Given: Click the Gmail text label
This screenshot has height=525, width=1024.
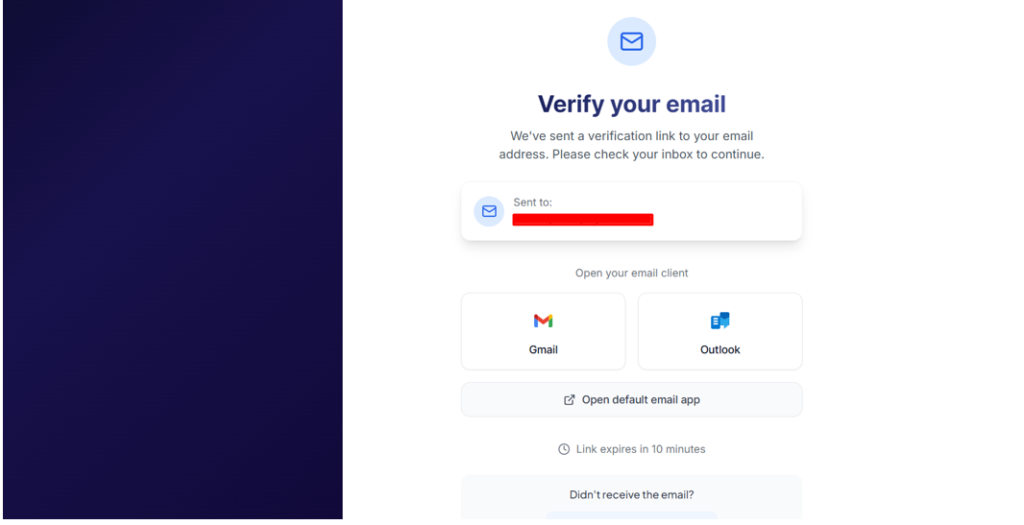Looking at the screenshot, I should tap(543, 350).
